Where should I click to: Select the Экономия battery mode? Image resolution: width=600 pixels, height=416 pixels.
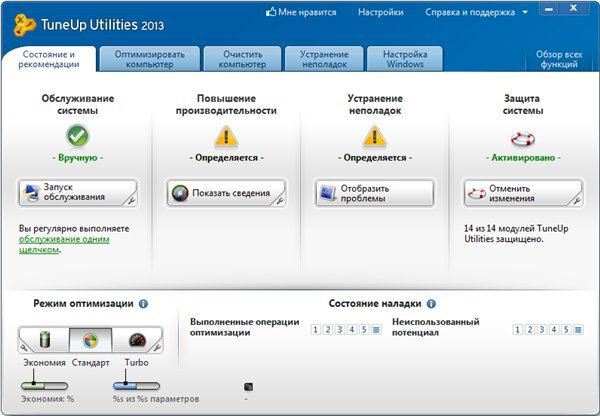click(45, 340)
